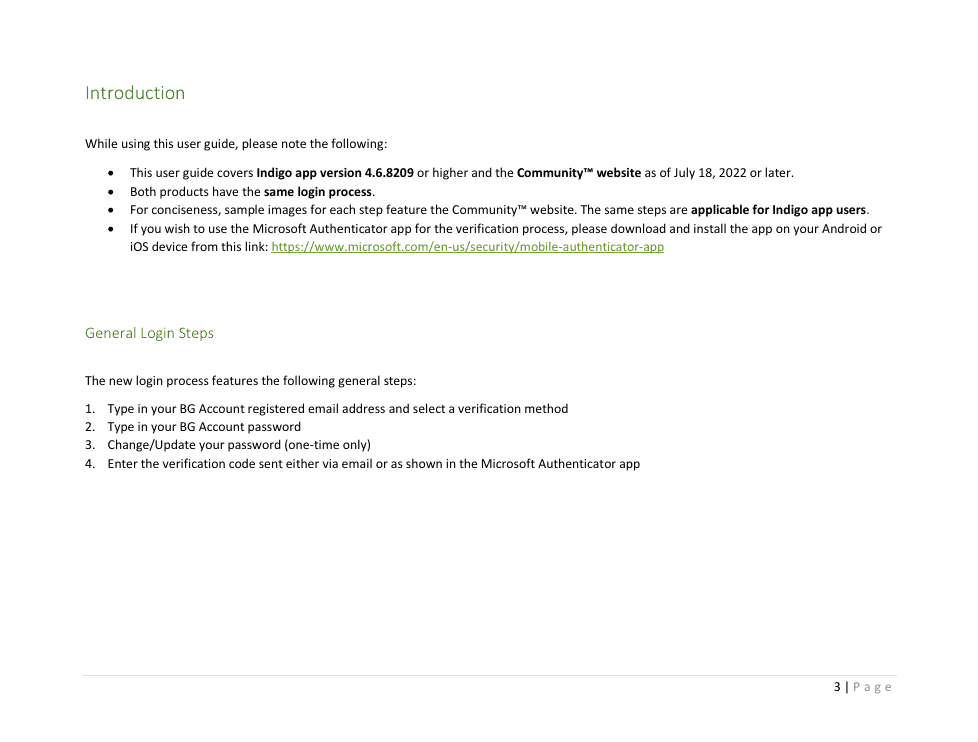Select step 2 'Type in your BG Account password'
The height and width of the screenshot is (742, 978).
pyautogui.click(x=204, y=427)
